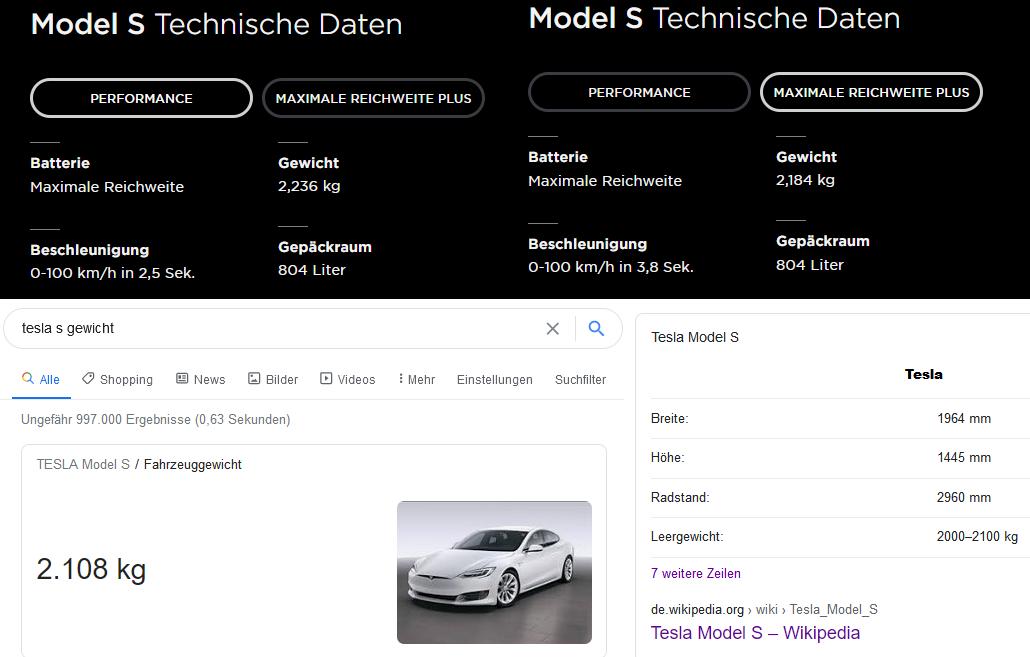Click the Bilder image icon

tap(254, 378)
